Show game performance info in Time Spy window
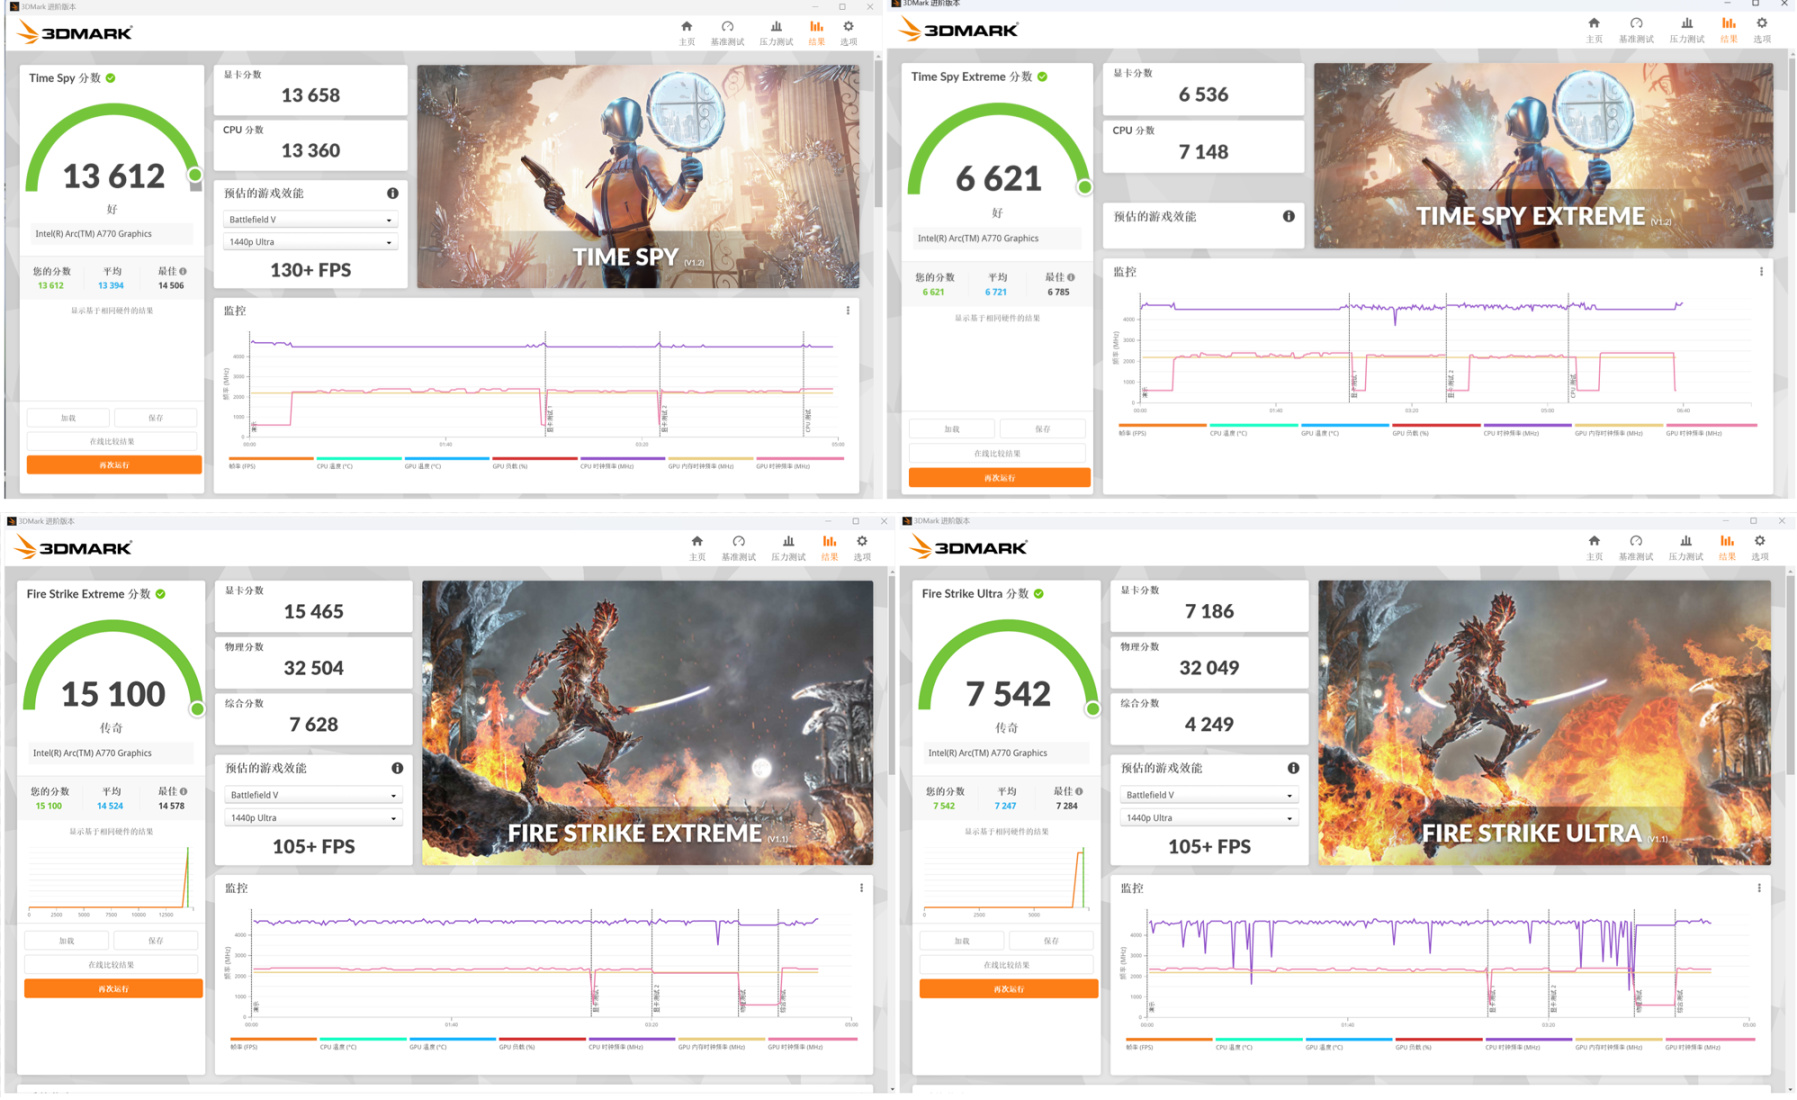This screenshot has width=1797, height=1100. coord(393,193)
